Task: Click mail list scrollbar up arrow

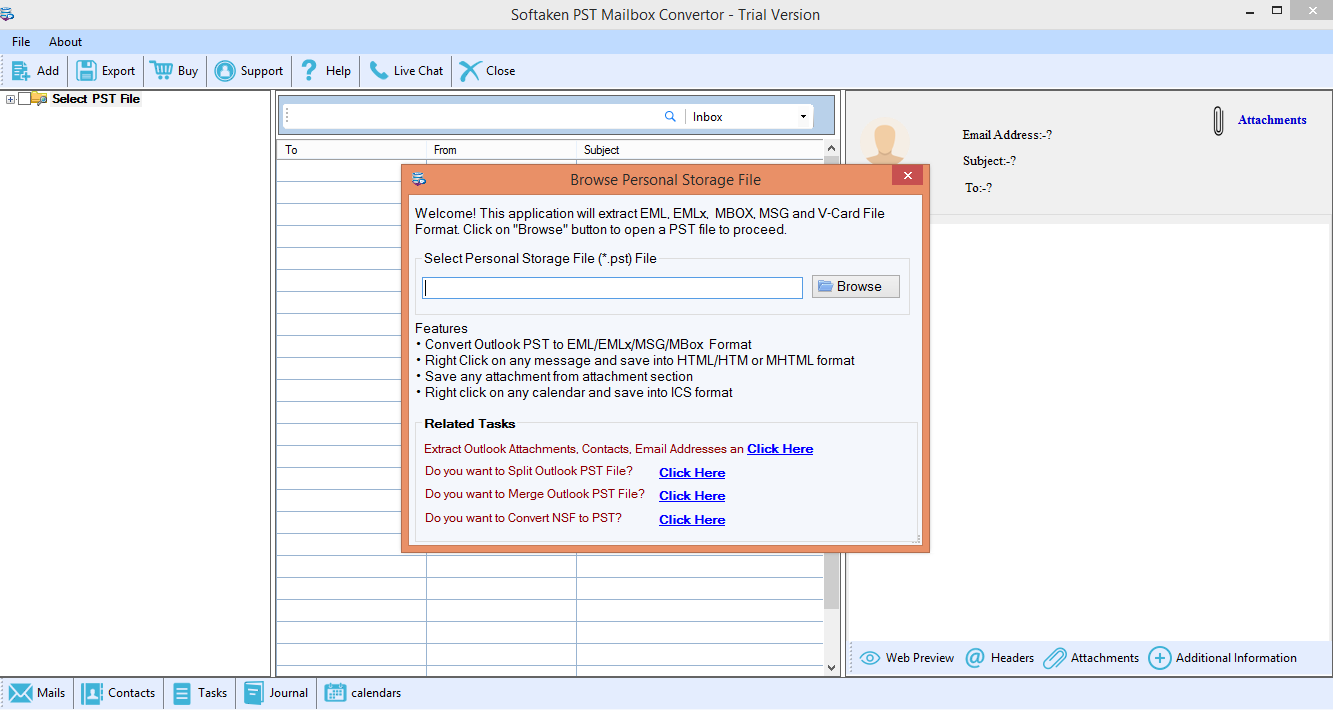Action: point(831,149)
